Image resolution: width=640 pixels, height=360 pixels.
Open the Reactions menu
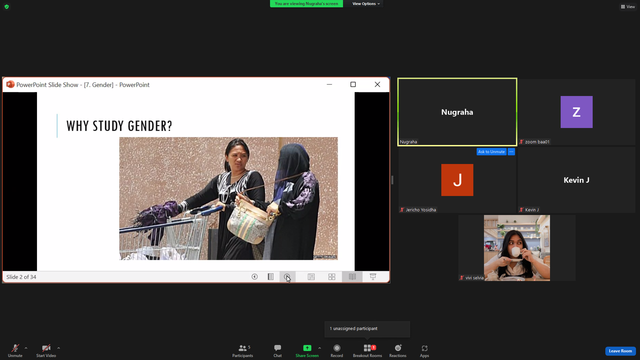tap(398, 350)
